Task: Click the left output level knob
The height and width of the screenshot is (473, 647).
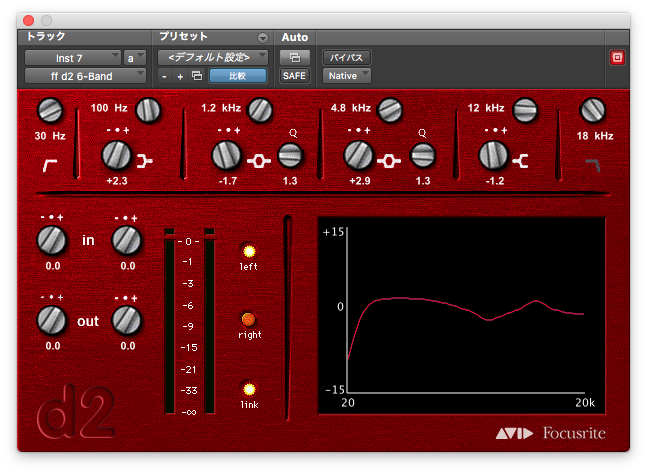Action: coord(52,320)
